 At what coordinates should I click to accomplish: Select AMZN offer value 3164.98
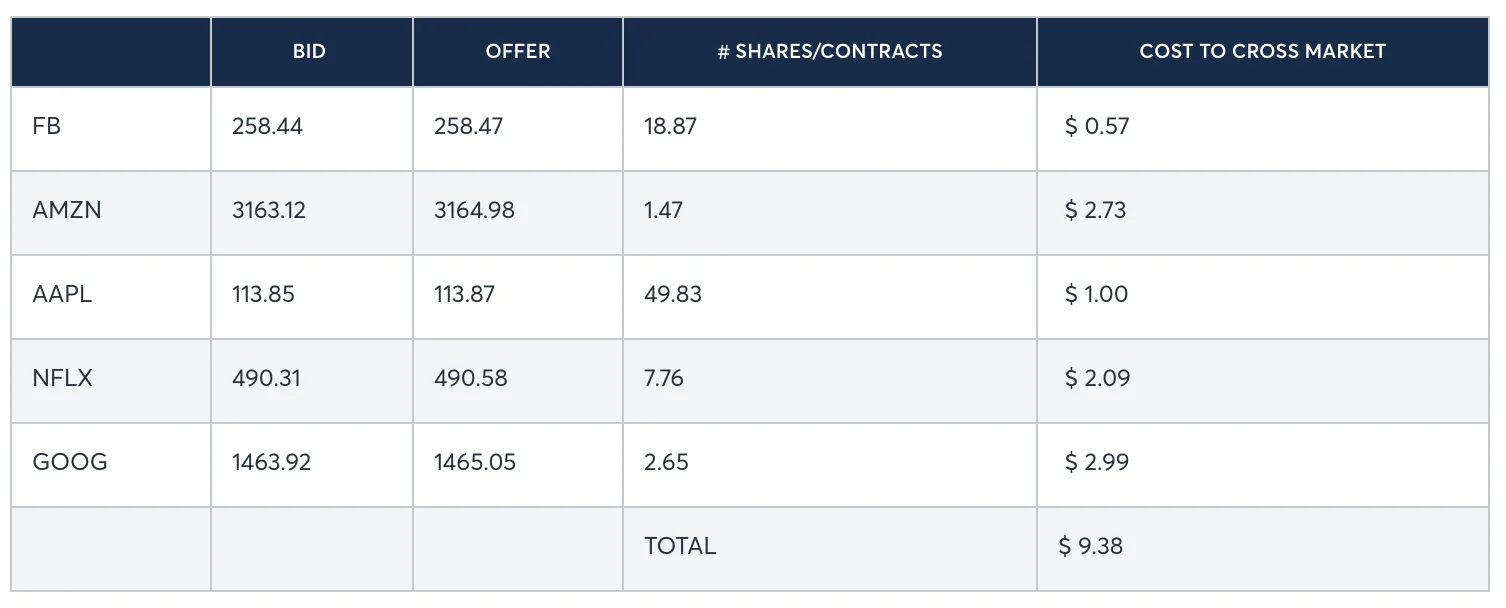pos(474,210)
